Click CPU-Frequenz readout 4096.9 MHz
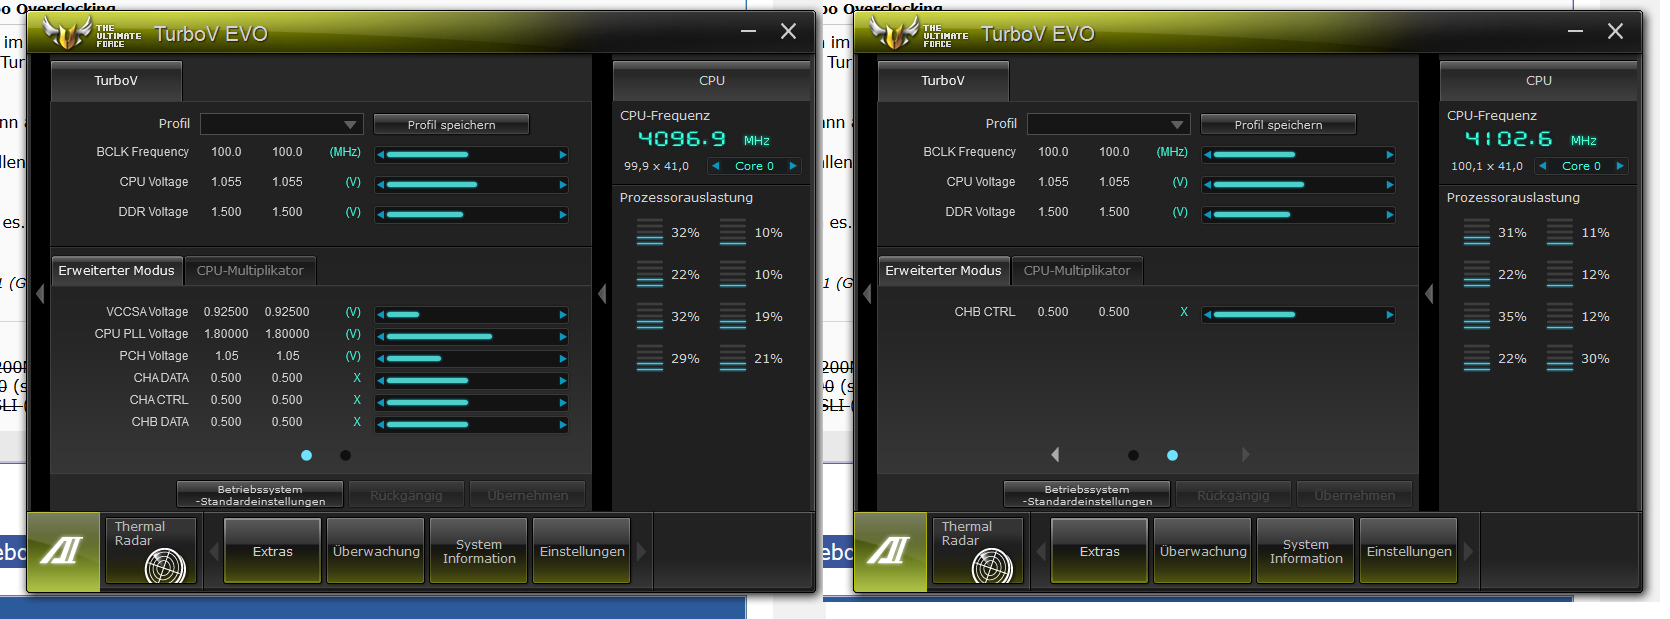The image size is (1670, 619). (x=704, y=139)
